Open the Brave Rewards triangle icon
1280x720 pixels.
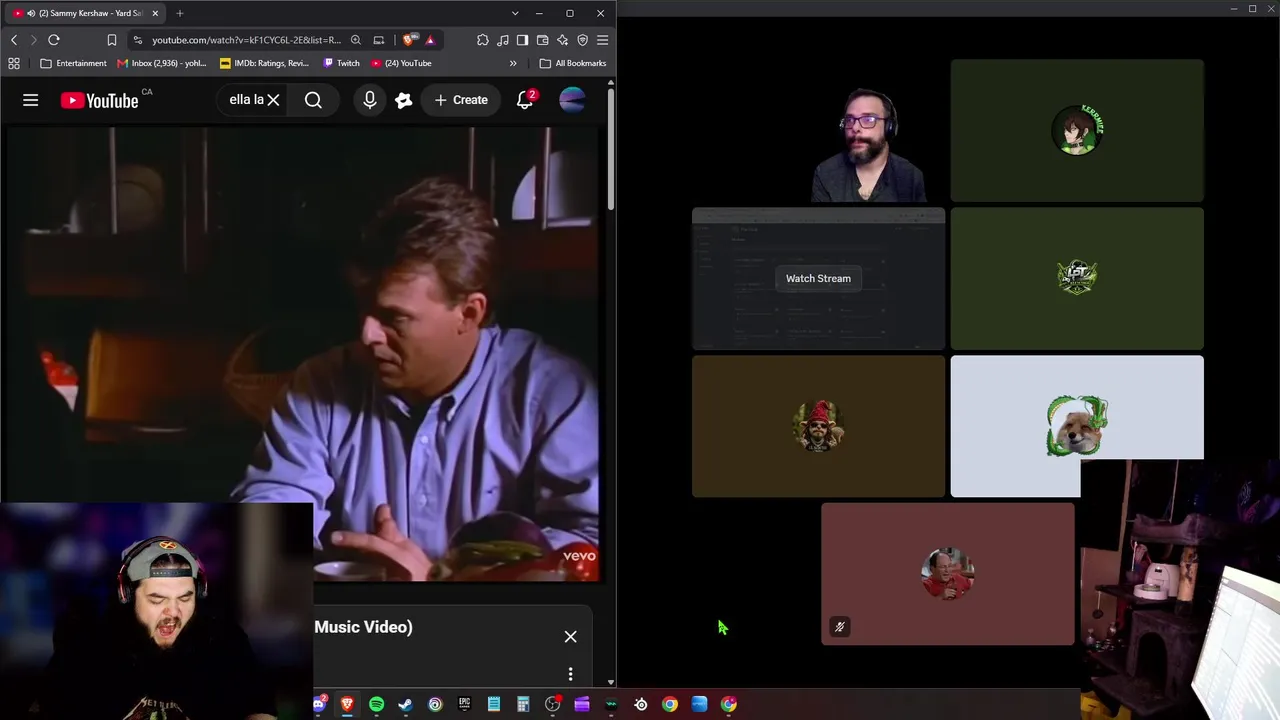click(x=430, y=40)
